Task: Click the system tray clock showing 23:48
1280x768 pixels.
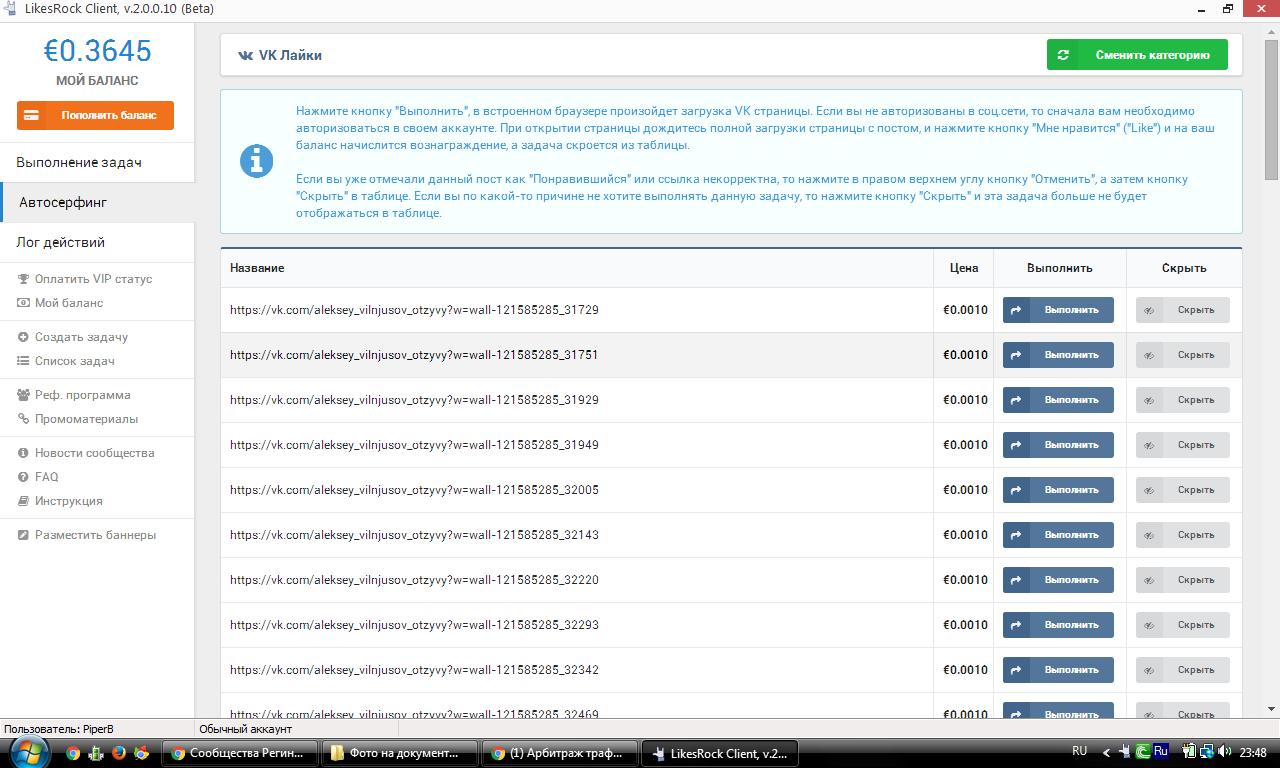Action: pyautogui.click(x=1253, y=752)
